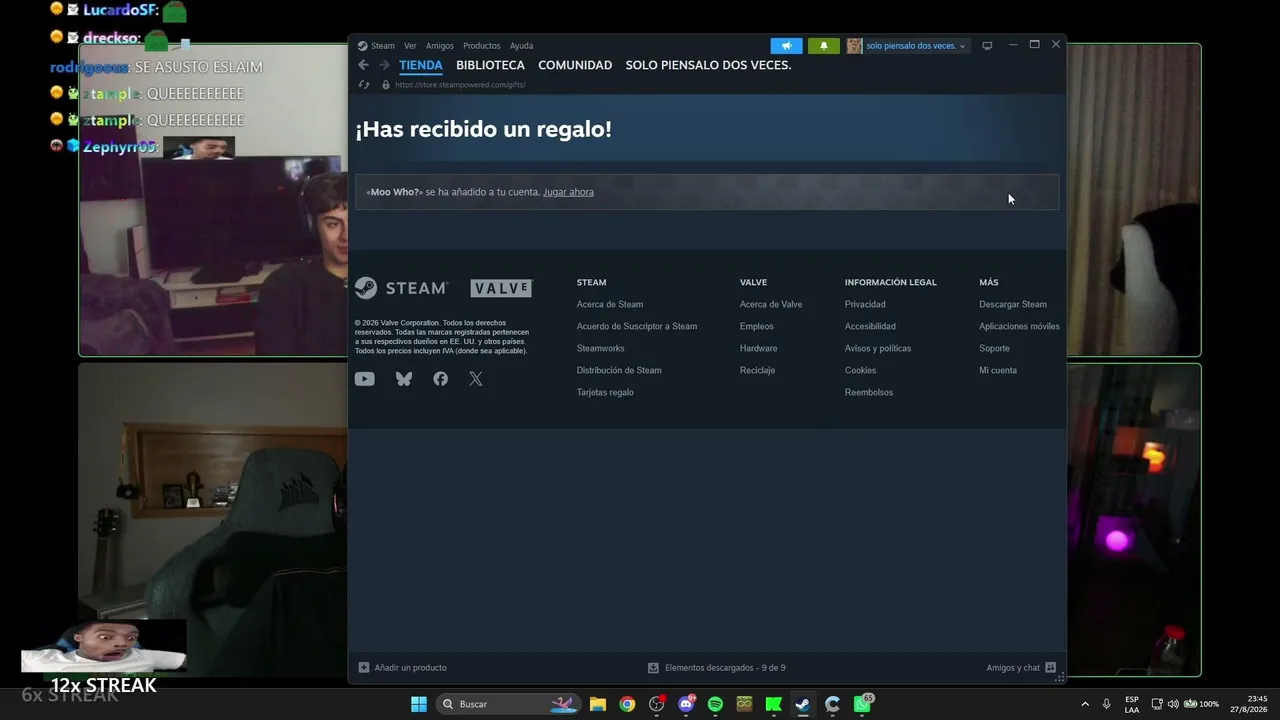Open Avisos y políticas link
The height and width of the screenshot is (720, 1280).
coord(878,348)
